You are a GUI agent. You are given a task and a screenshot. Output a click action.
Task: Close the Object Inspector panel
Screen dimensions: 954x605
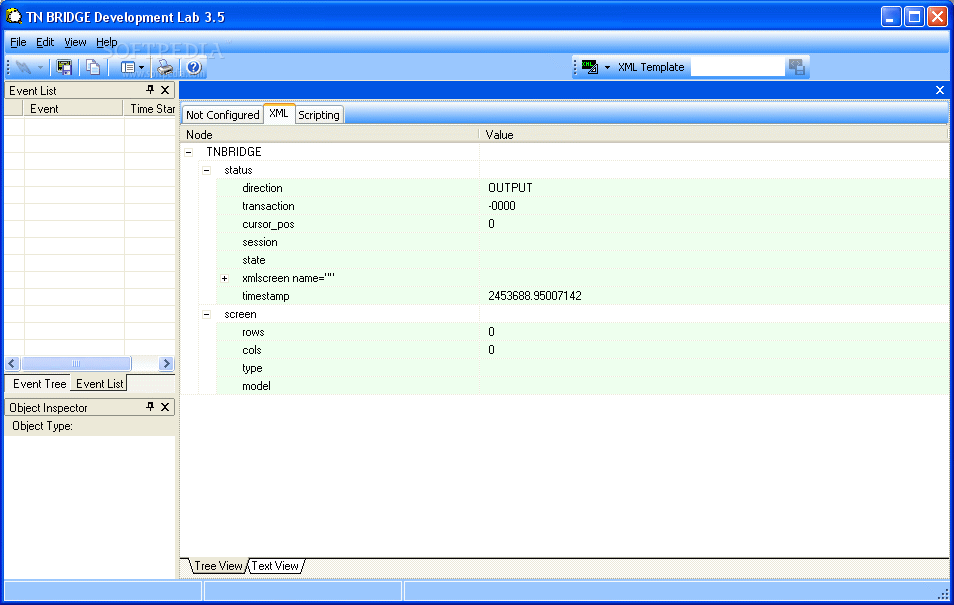(165, 407)
